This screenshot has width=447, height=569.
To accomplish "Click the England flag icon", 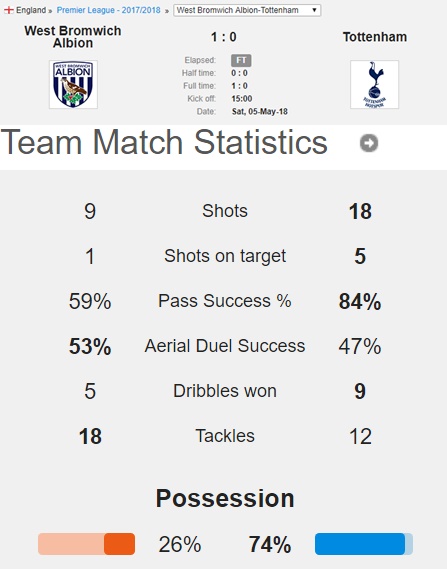I will tap(9, 10).
